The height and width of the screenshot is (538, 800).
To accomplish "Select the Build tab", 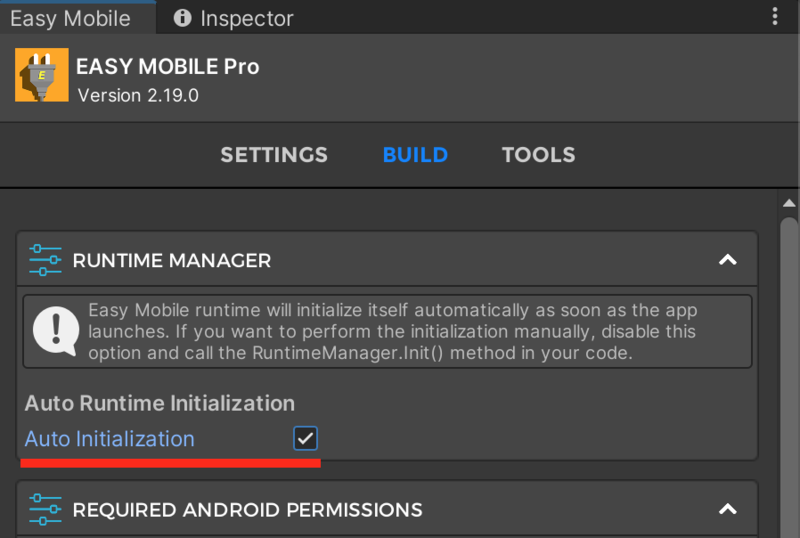I will coord(415,155).
